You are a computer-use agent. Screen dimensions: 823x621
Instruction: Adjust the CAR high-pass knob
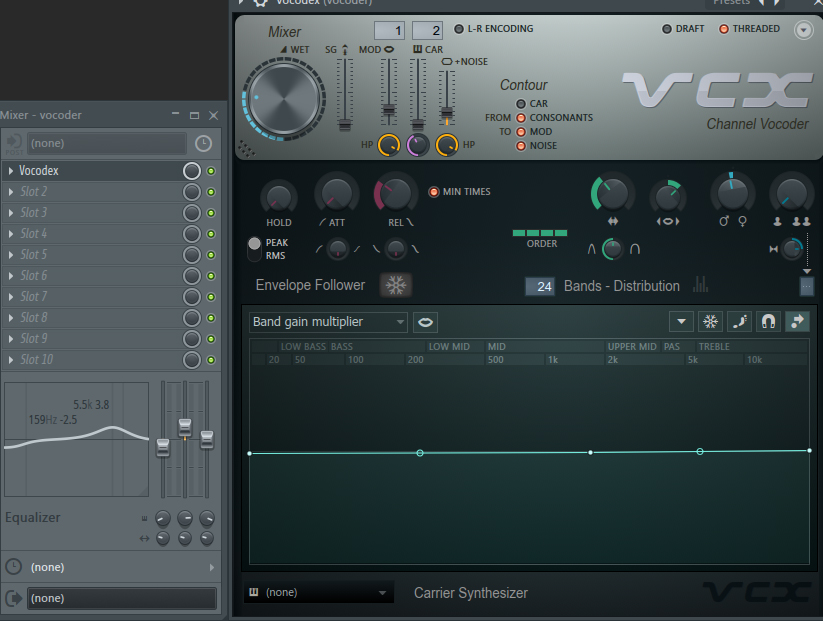(x=447, y=145)
